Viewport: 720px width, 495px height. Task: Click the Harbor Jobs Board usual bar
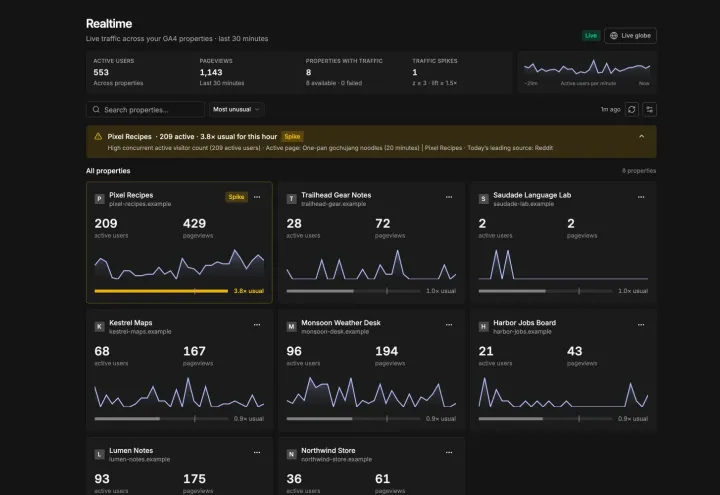click(x=545, y=419)
